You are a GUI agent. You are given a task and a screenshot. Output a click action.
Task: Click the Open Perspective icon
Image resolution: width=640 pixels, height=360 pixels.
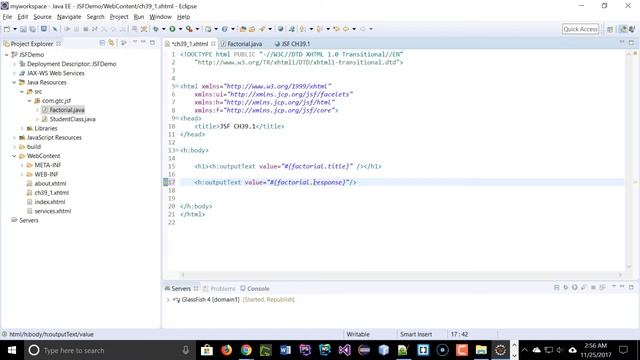pos(610,29)
